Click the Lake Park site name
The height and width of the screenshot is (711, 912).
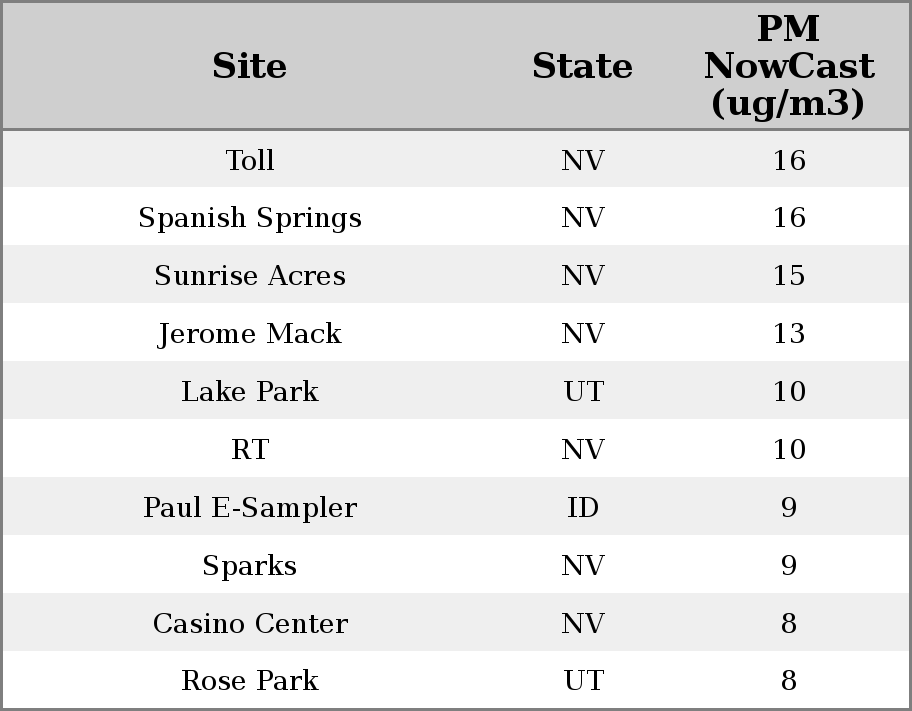pyautogui.click(x=250, y=392)
